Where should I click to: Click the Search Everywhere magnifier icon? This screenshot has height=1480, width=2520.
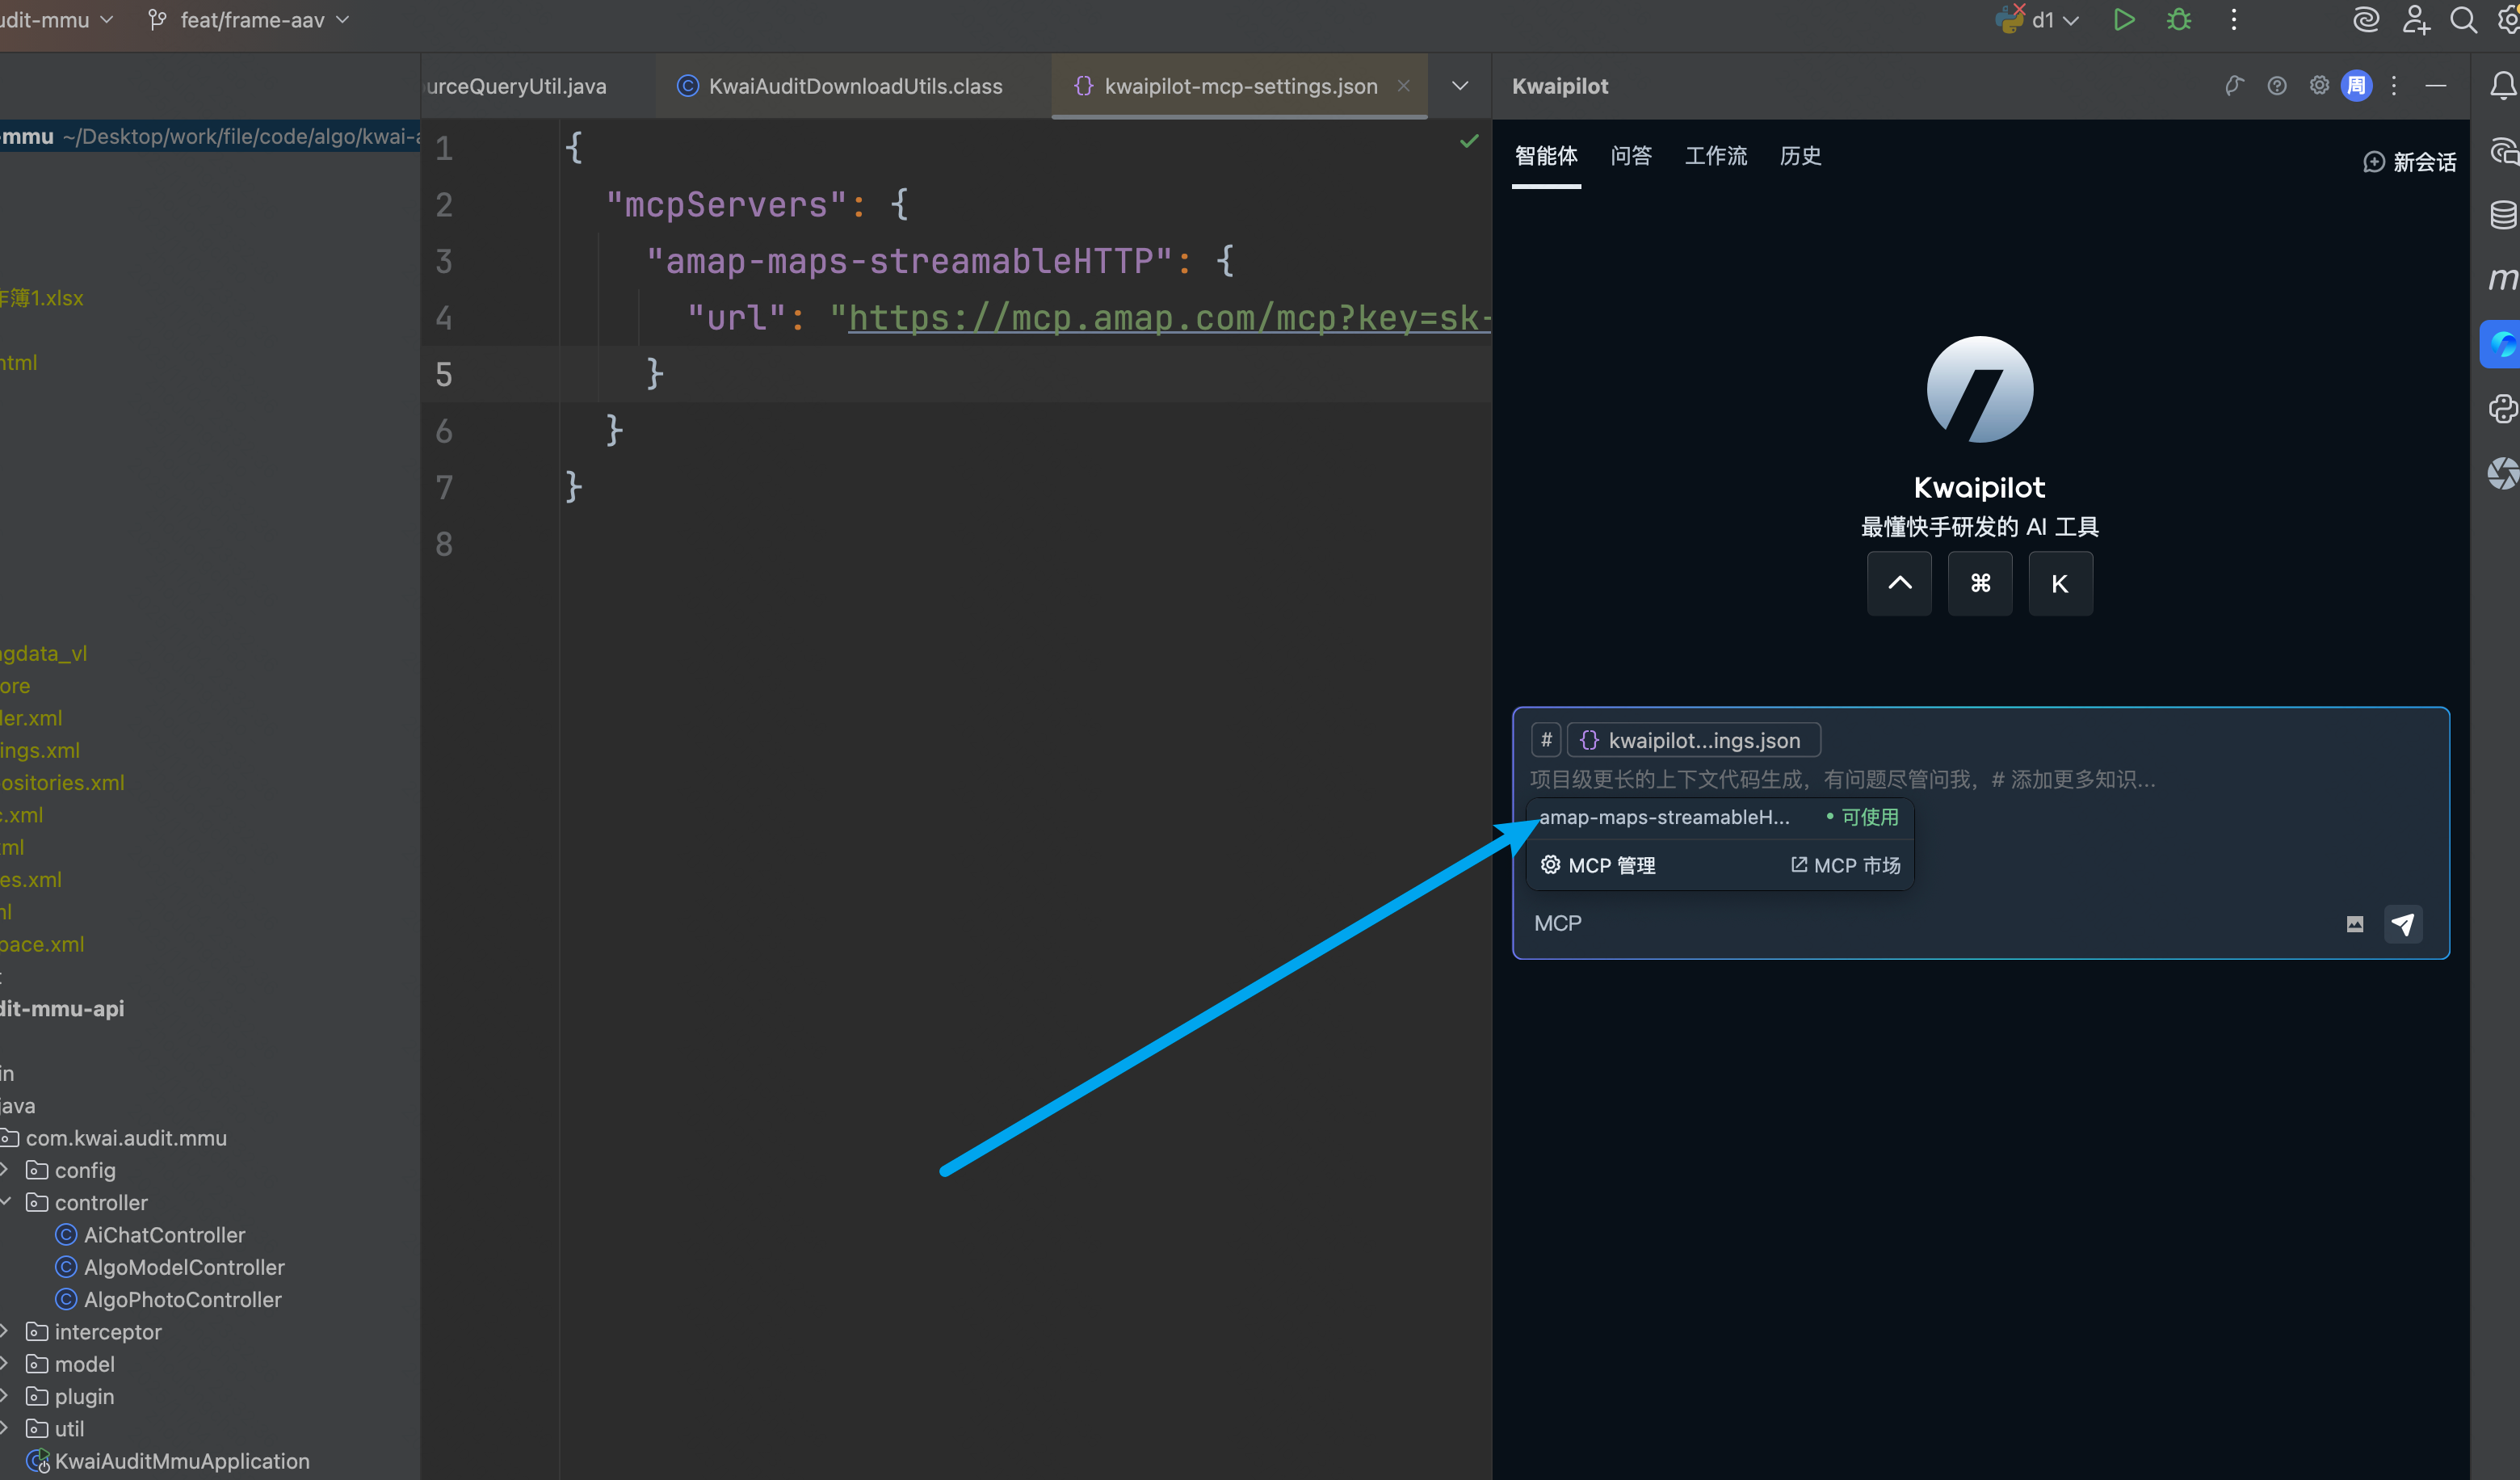click(x=2463, y=20)
